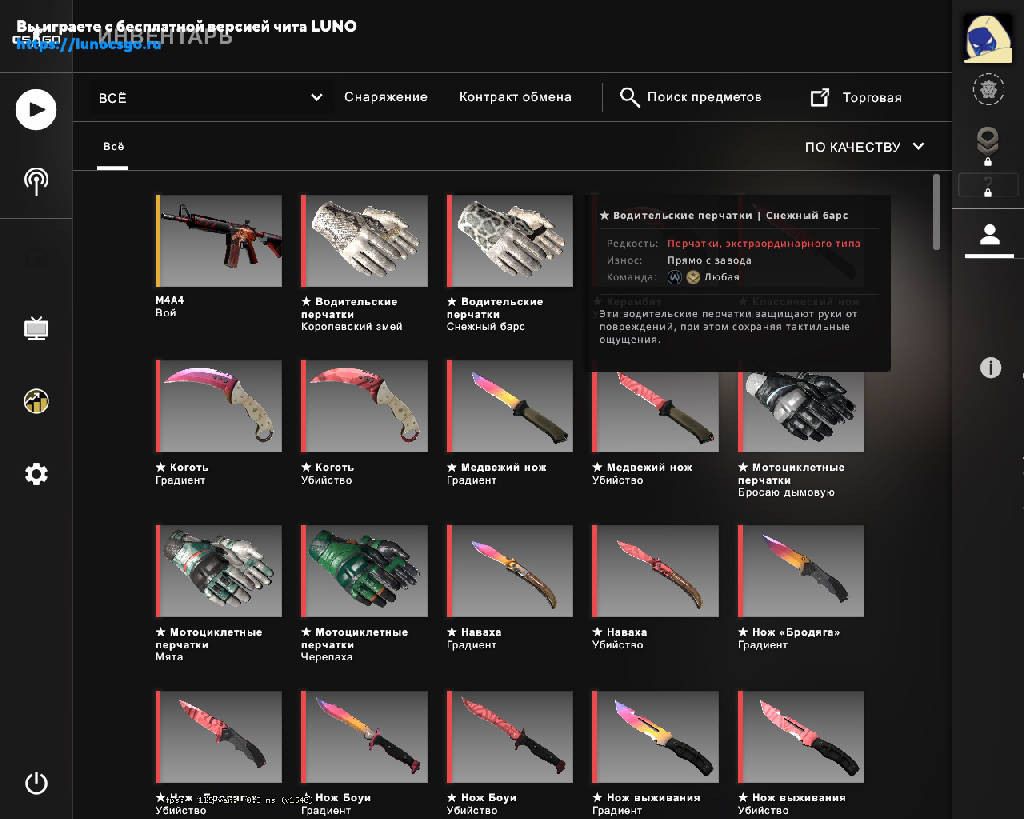
Task: Click the tooltip rarity text Перчатки, экстраординарного типа
Action: pos(763,244)
